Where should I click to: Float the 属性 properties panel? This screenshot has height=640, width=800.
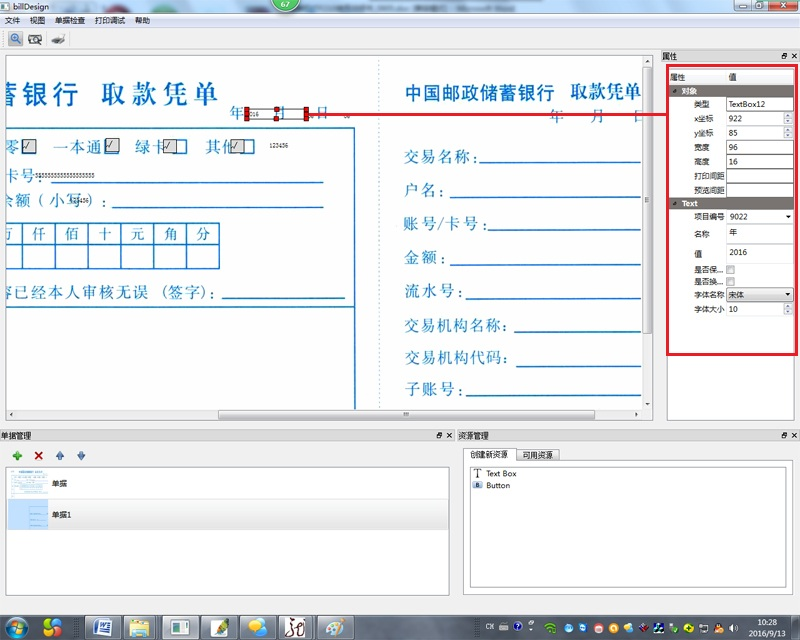click(784, 56)
